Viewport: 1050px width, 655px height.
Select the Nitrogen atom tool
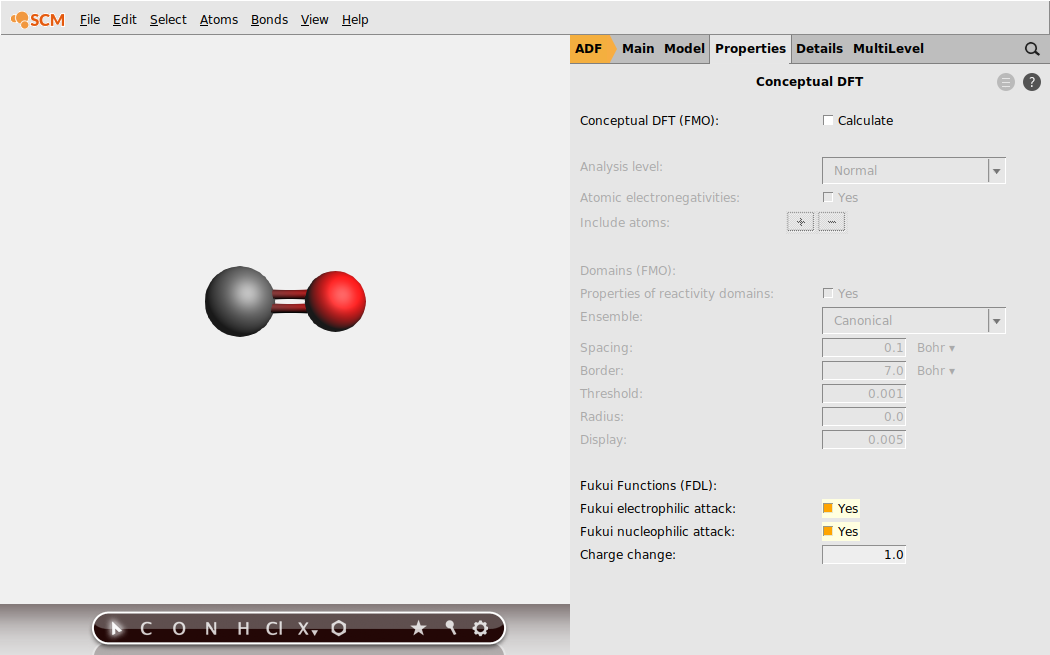tap(211, 628)
